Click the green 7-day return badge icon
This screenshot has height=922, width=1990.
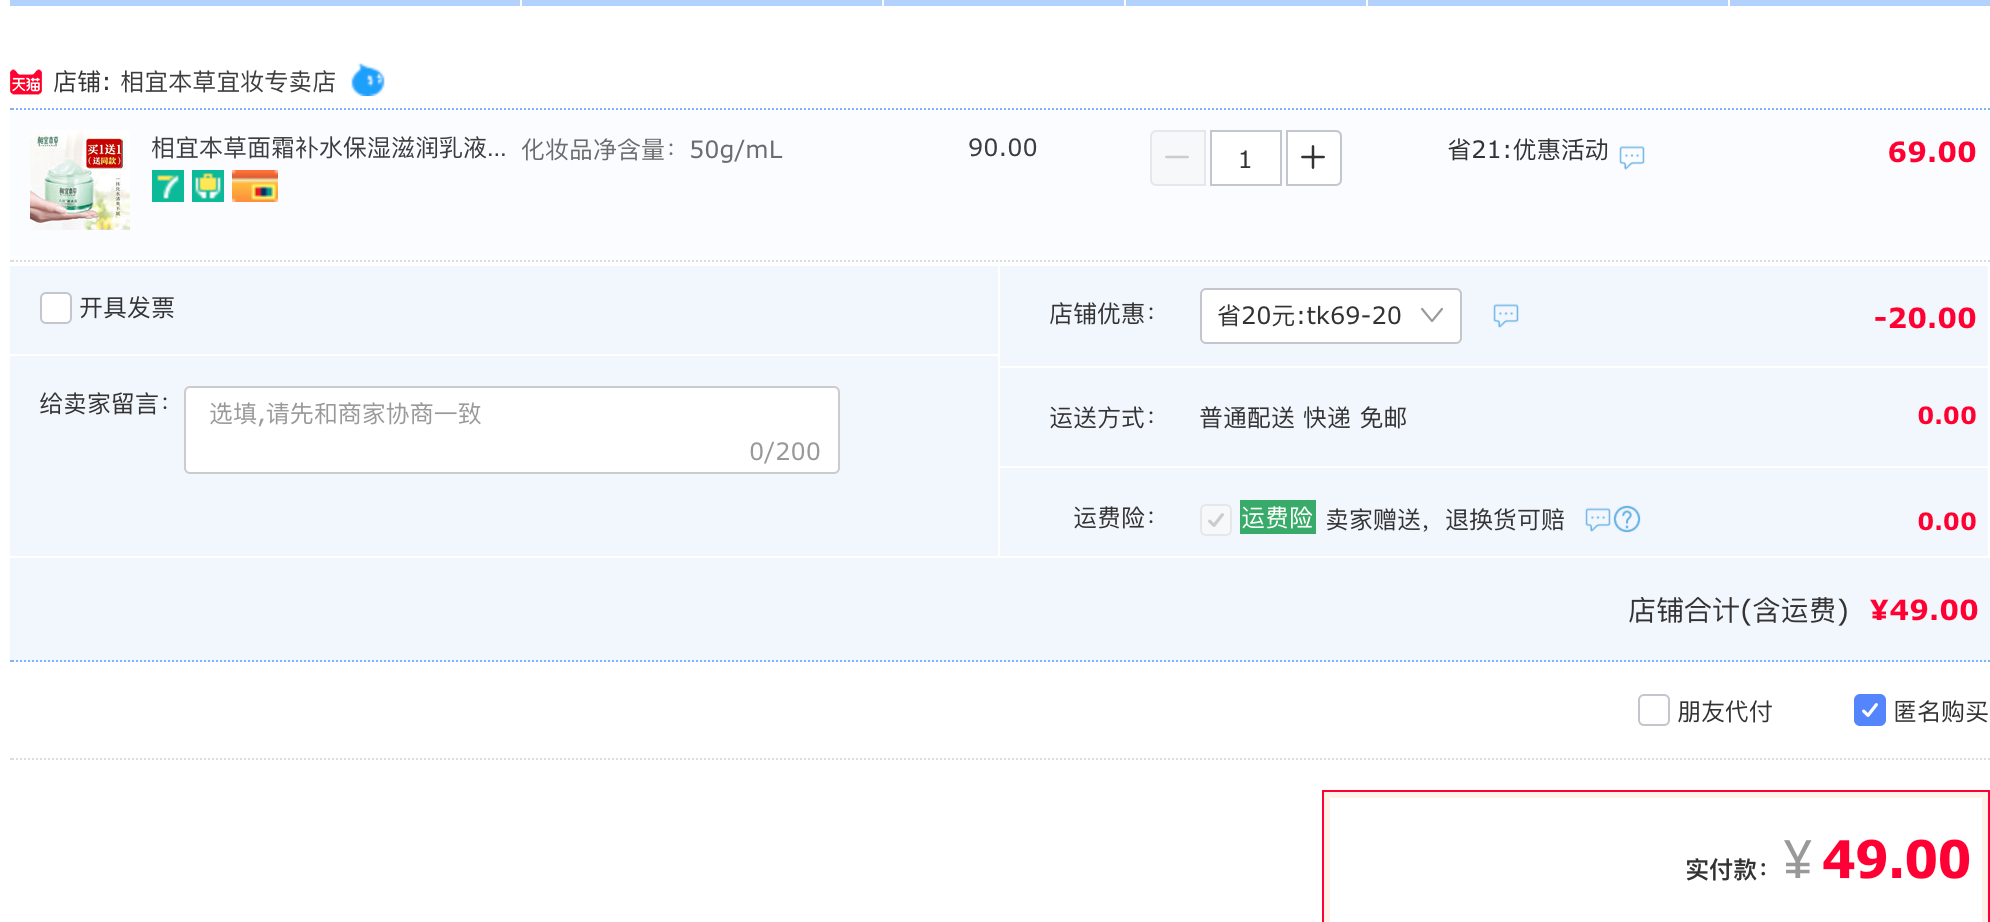pyautogui.click(x=168, y=186)
